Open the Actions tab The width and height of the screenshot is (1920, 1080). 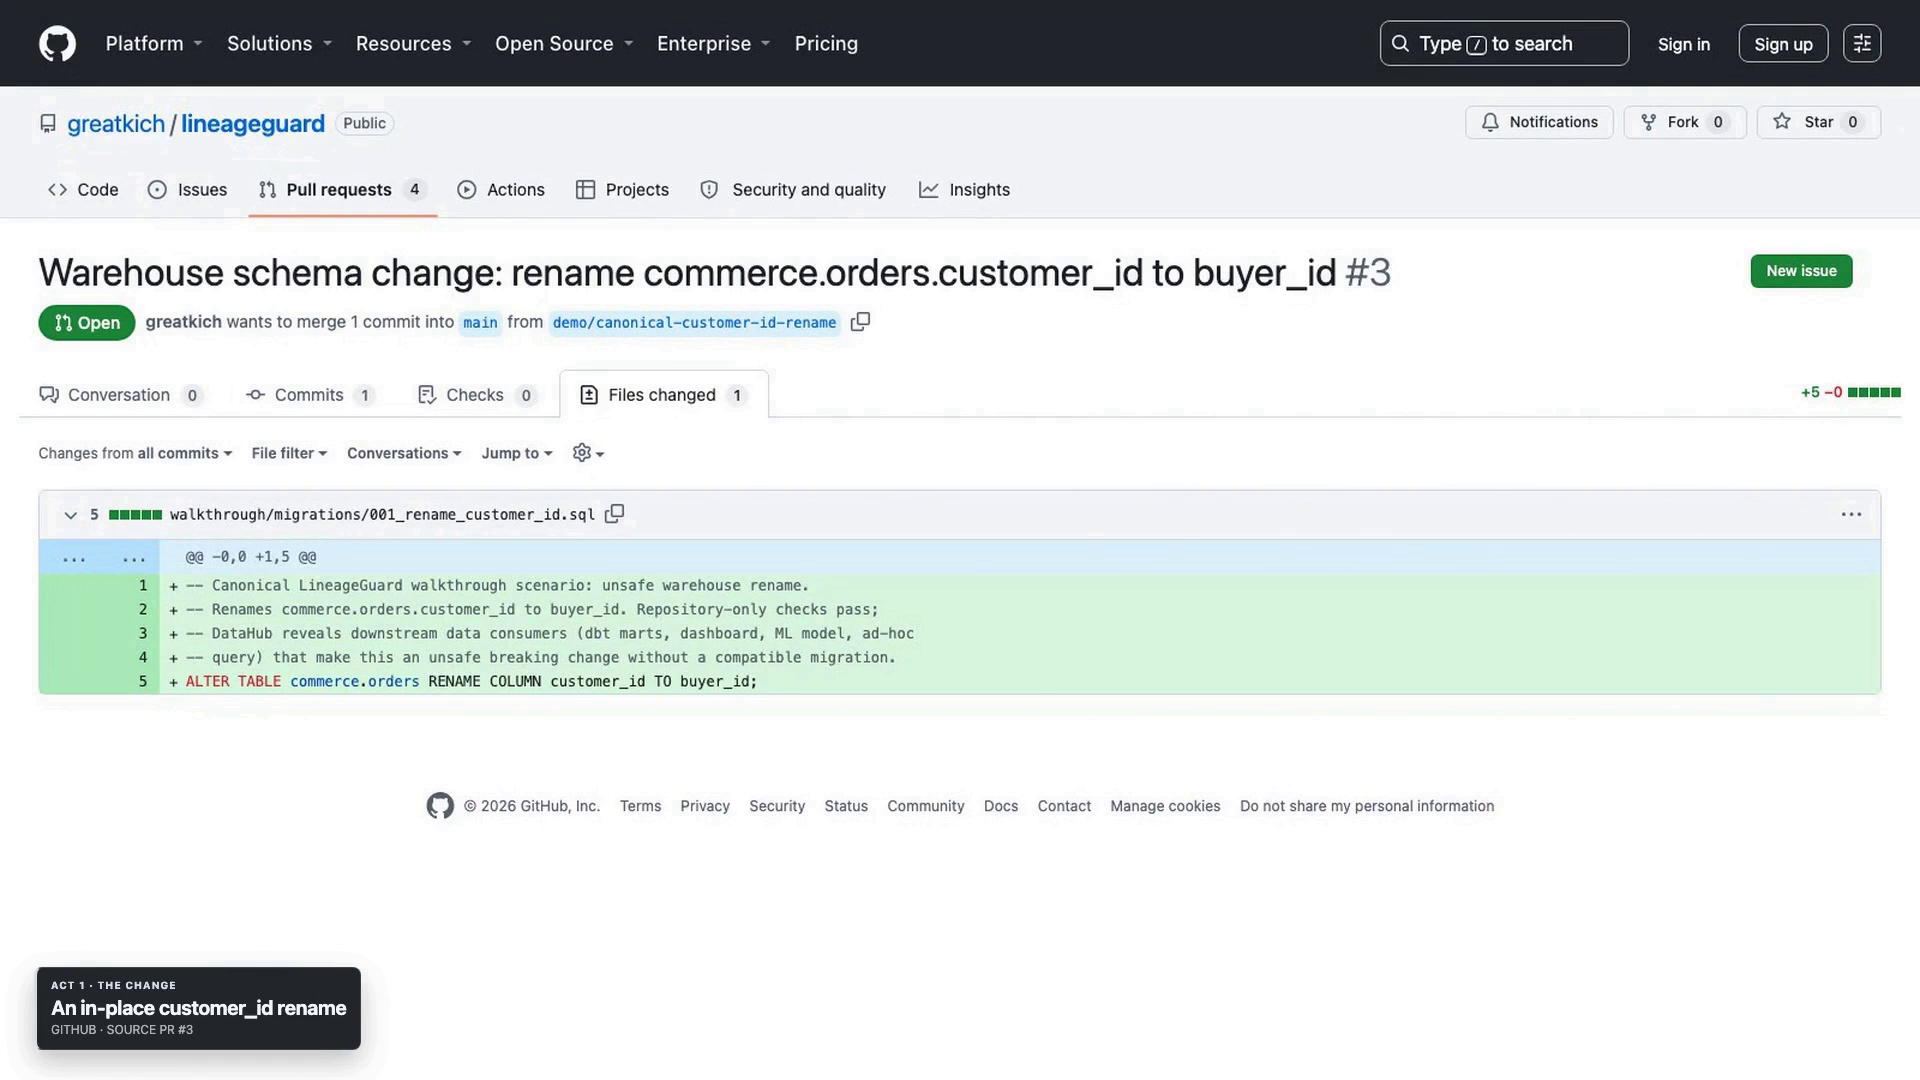pyautogui.click(x=501, y=190)
